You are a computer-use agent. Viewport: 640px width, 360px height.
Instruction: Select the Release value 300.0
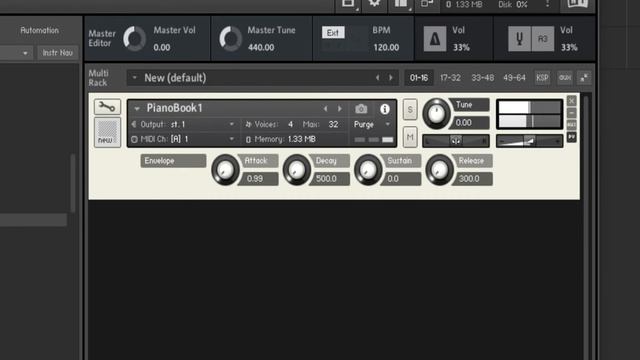[472, 179]
